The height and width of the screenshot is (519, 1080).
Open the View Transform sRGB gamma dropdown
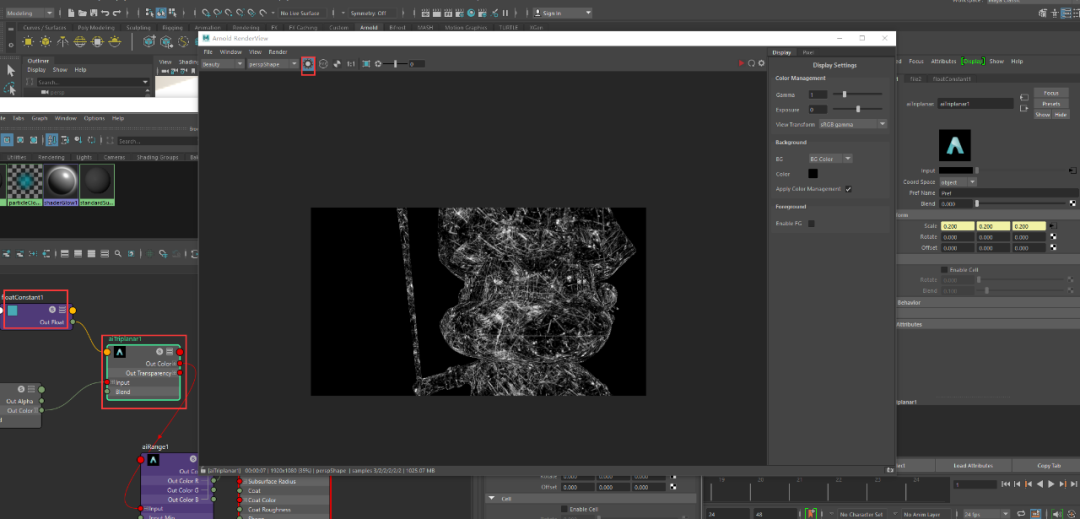click(853, 125)
